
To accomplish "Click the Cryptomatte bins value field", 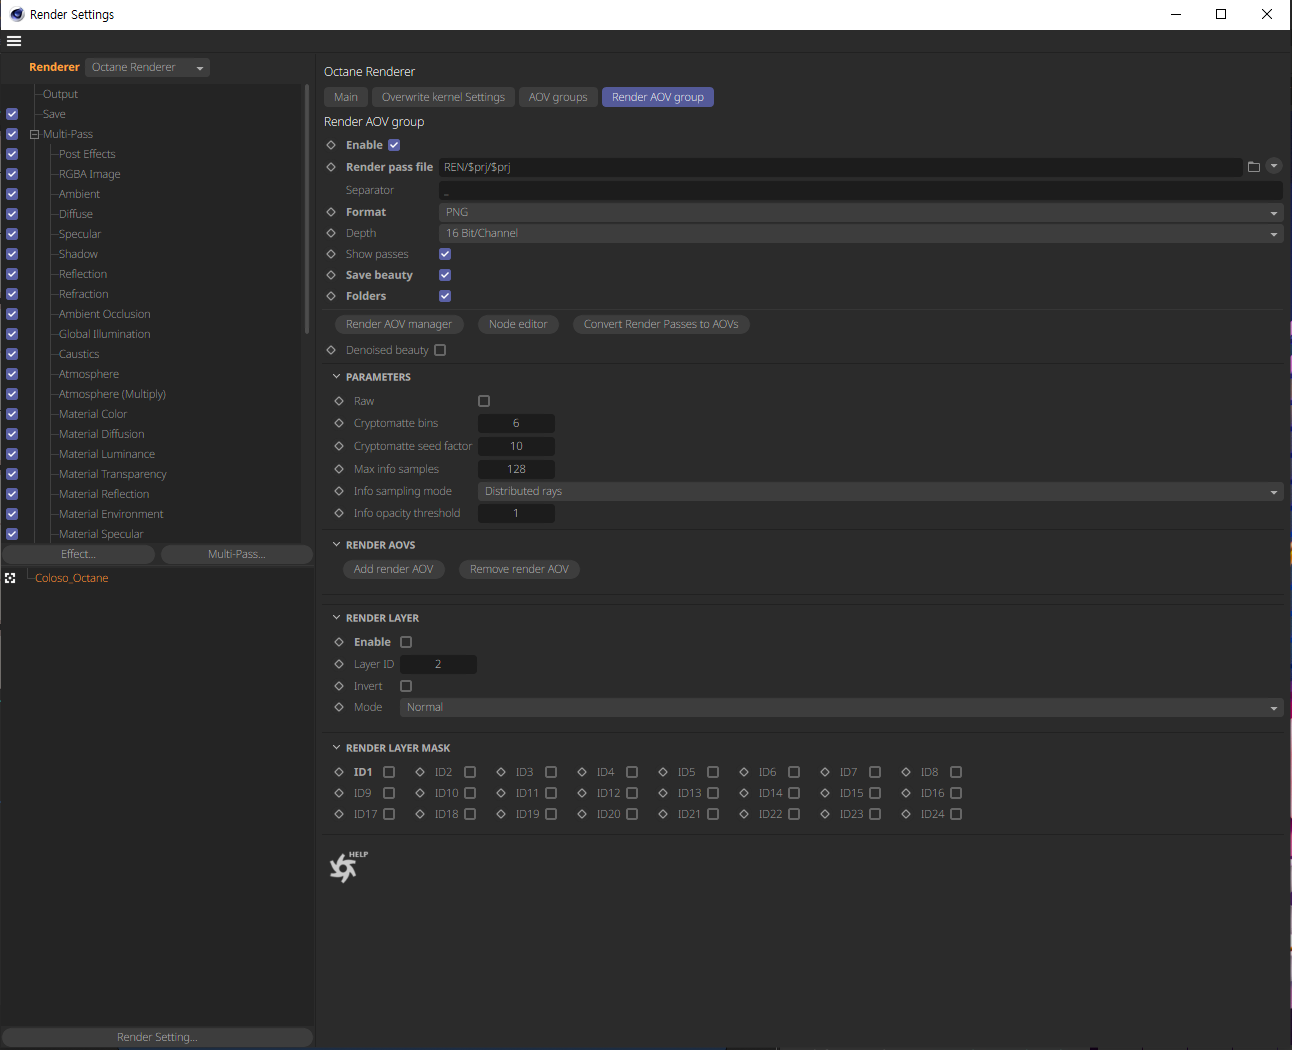I will [x=516, y=423].
